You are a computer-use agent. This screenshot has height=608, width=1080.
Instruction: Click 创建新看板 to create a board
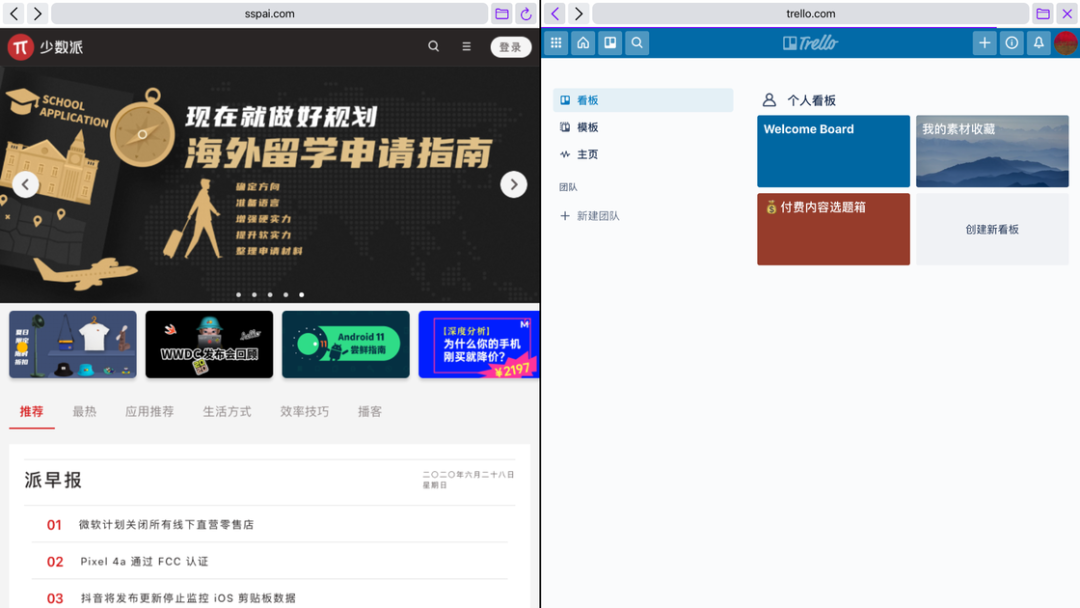tap(992, 229)
